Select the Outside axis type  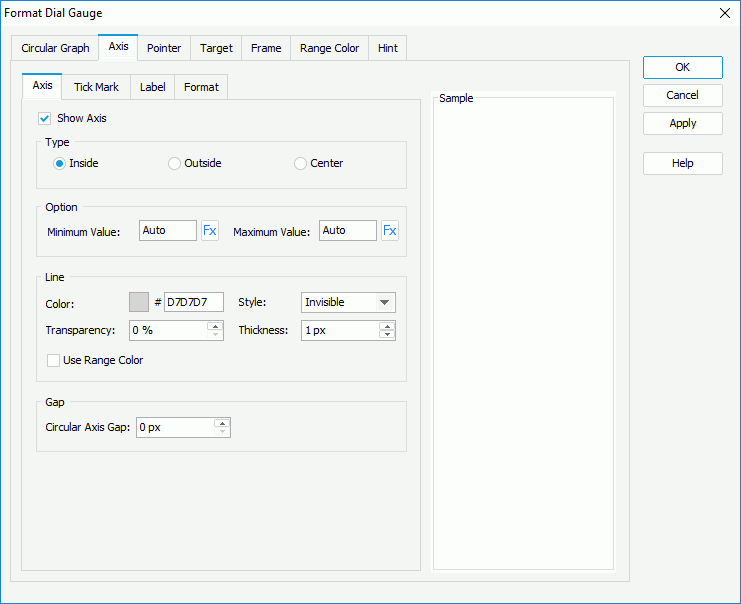175,163
